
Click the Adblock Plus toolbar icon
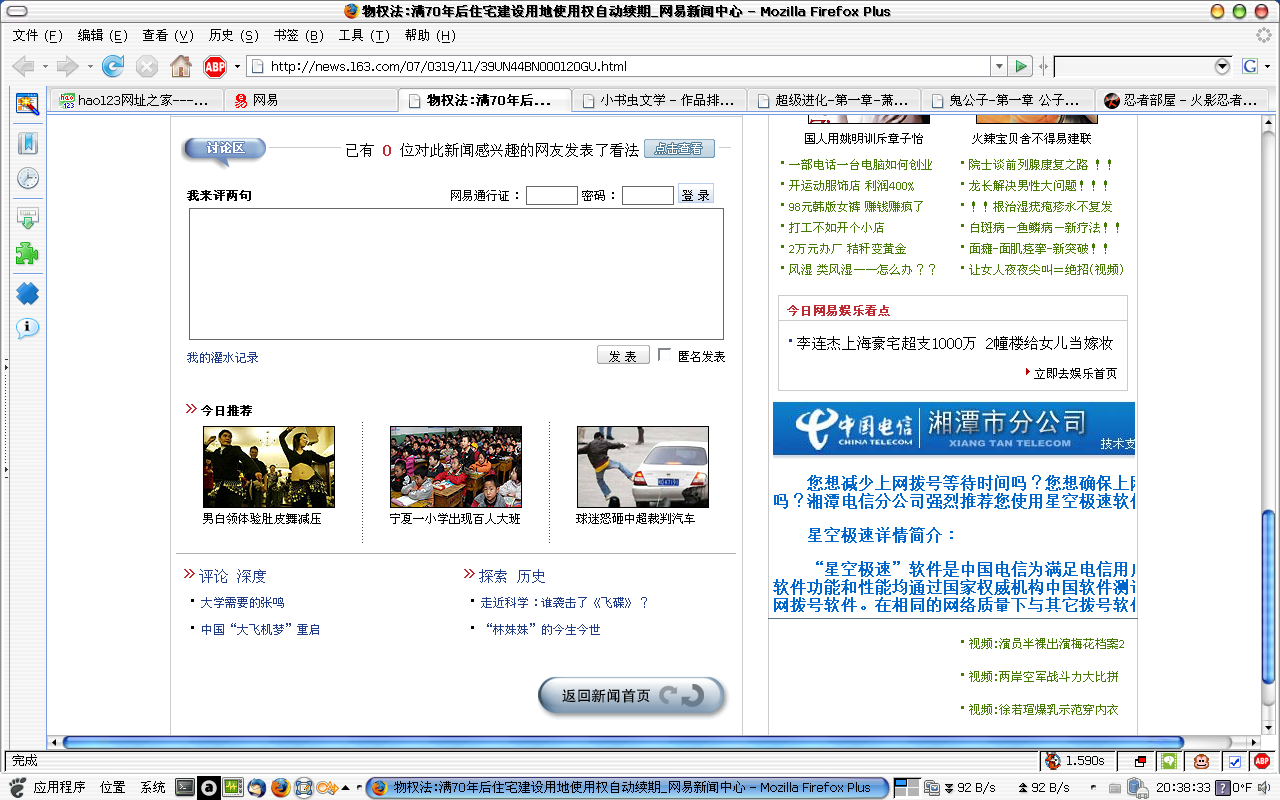[215, 67]
